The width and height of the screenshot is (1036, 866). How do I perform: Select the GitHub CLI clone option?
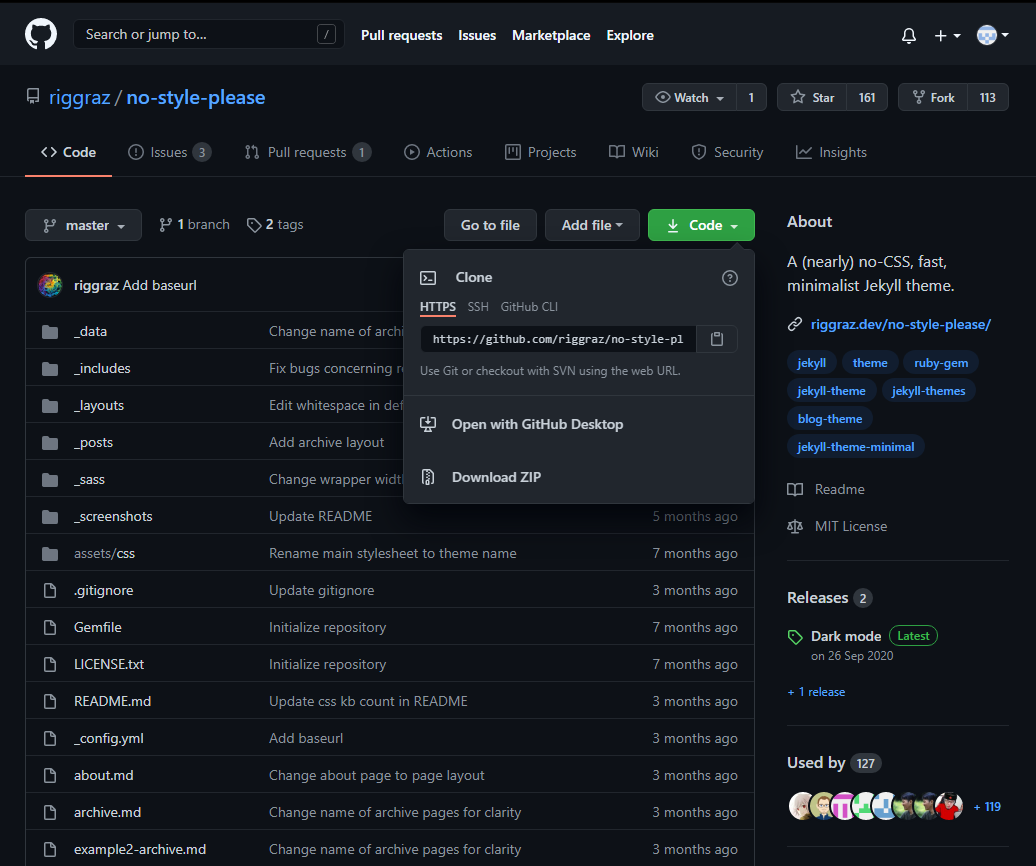coord(529,307)
